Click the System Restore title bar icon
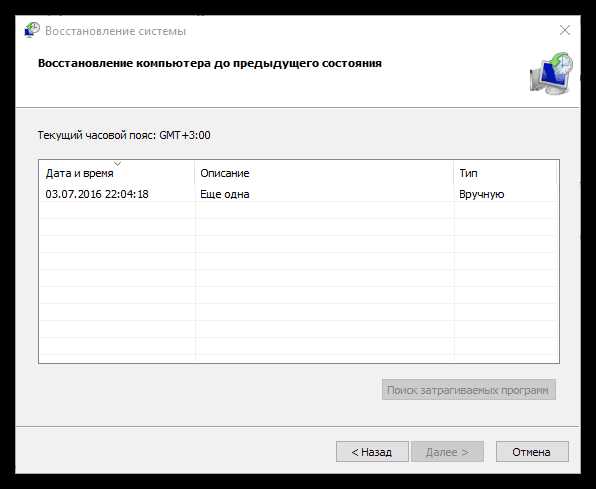 pos(32,30)
